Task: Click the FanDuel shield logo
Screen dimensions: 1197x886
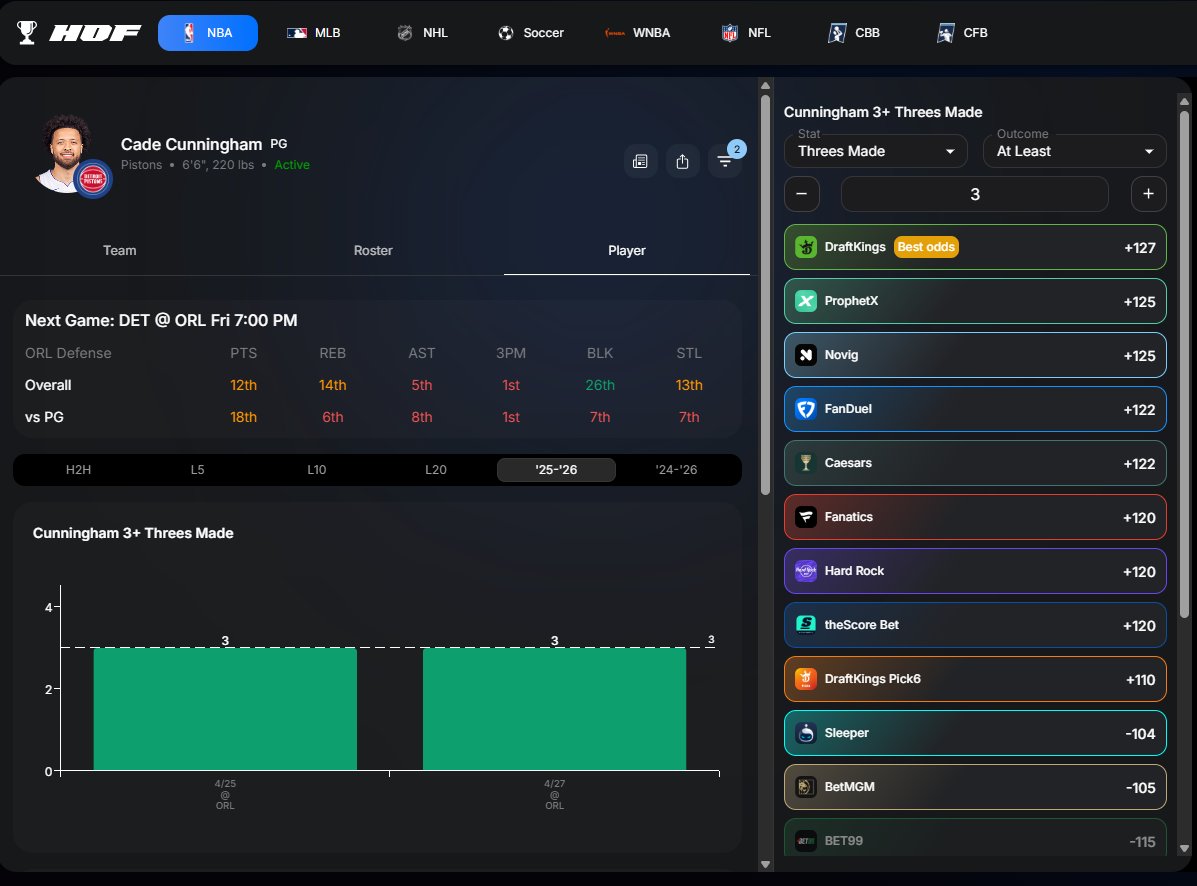Action: [805, 409]
